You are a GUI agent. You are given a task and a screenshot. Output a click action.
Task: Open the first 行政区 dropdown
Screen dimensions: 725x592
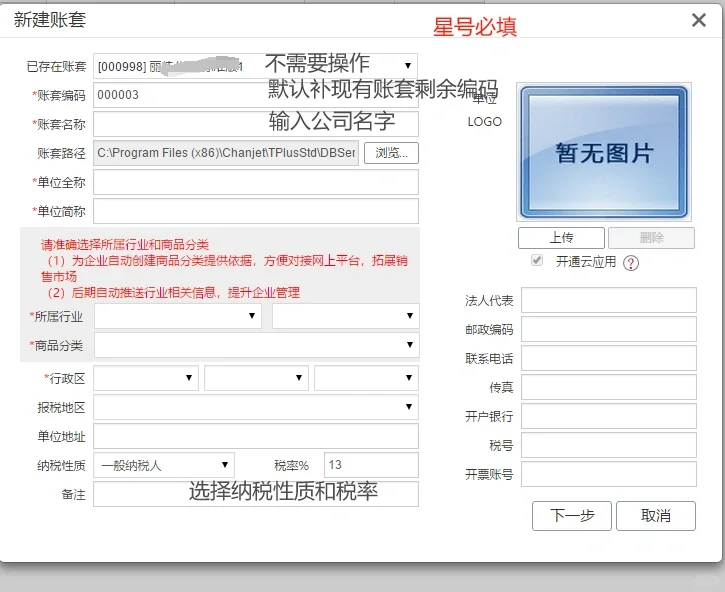[146, 378]
